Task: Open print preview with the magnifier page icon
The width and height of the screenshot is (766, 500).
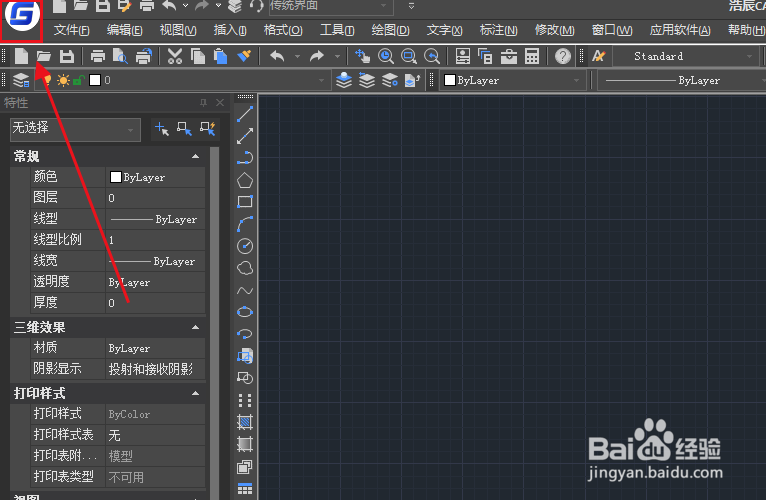Action: (120, 56)
